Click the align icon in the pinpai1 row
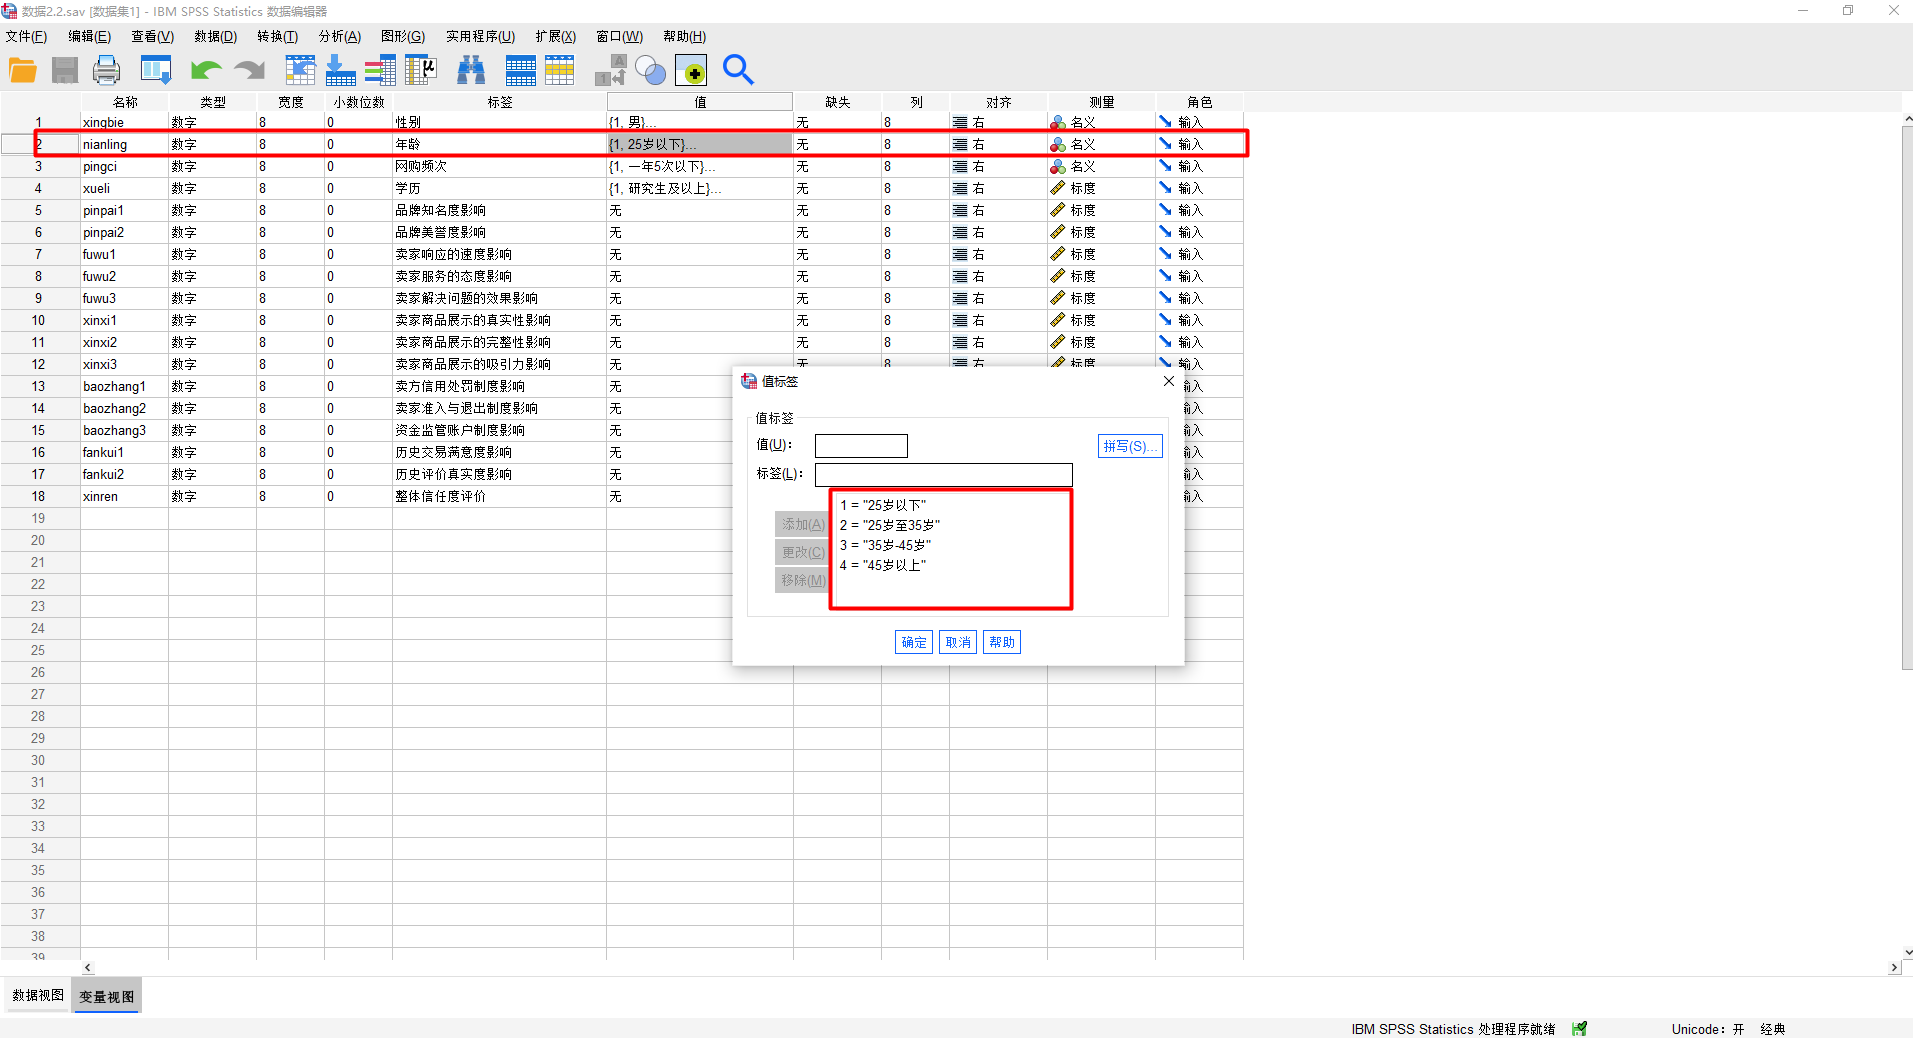This screenshot has width=1913, height=1038. pyautogui.click(x=960, y=210)
